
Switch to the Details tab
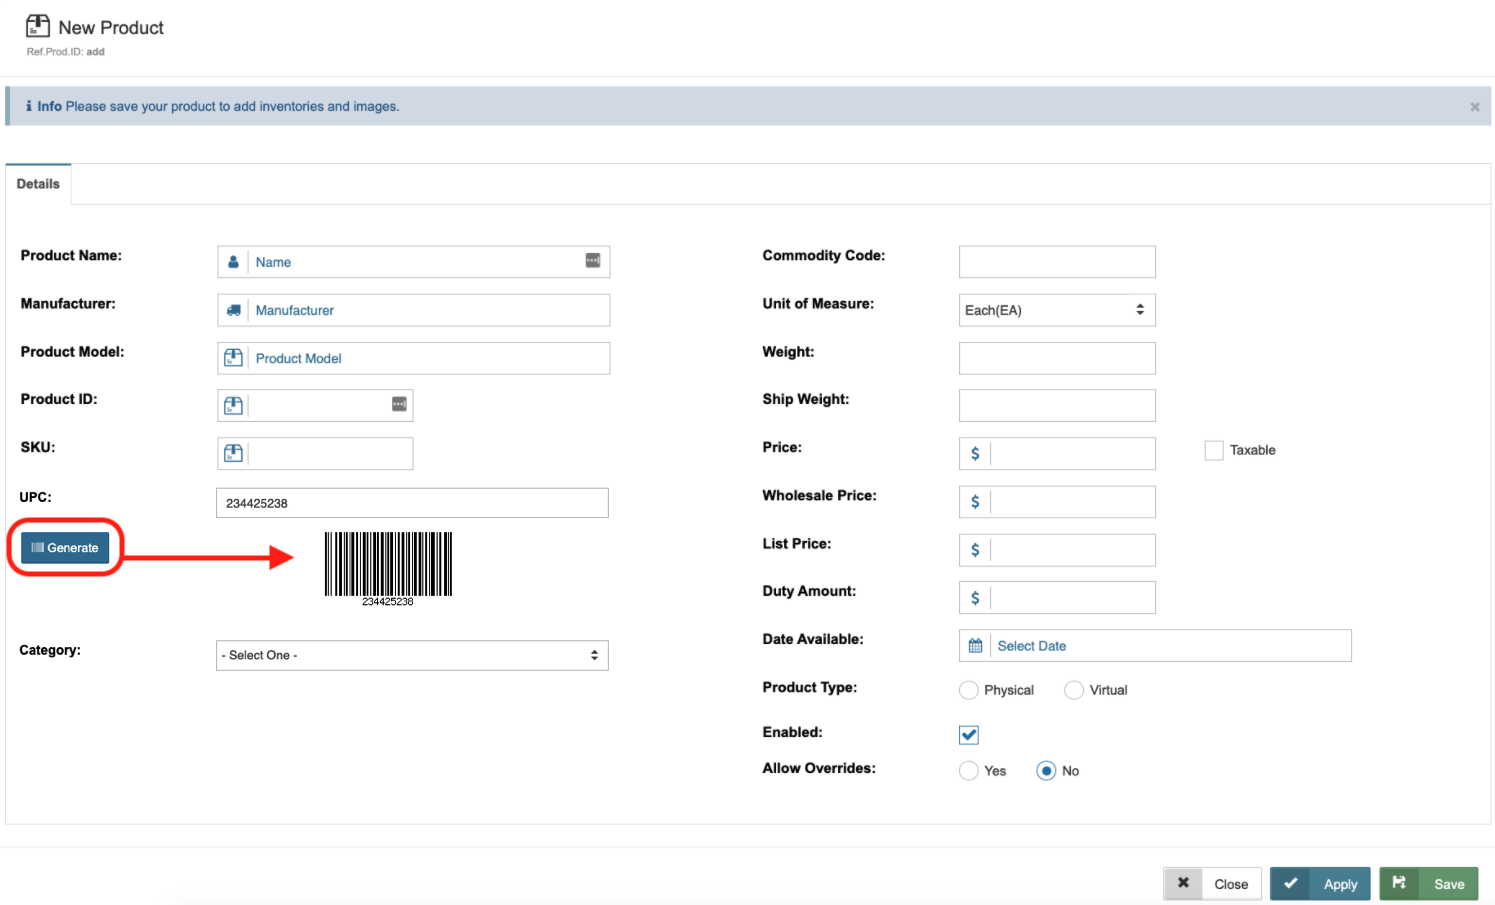[x=38, y=184]
